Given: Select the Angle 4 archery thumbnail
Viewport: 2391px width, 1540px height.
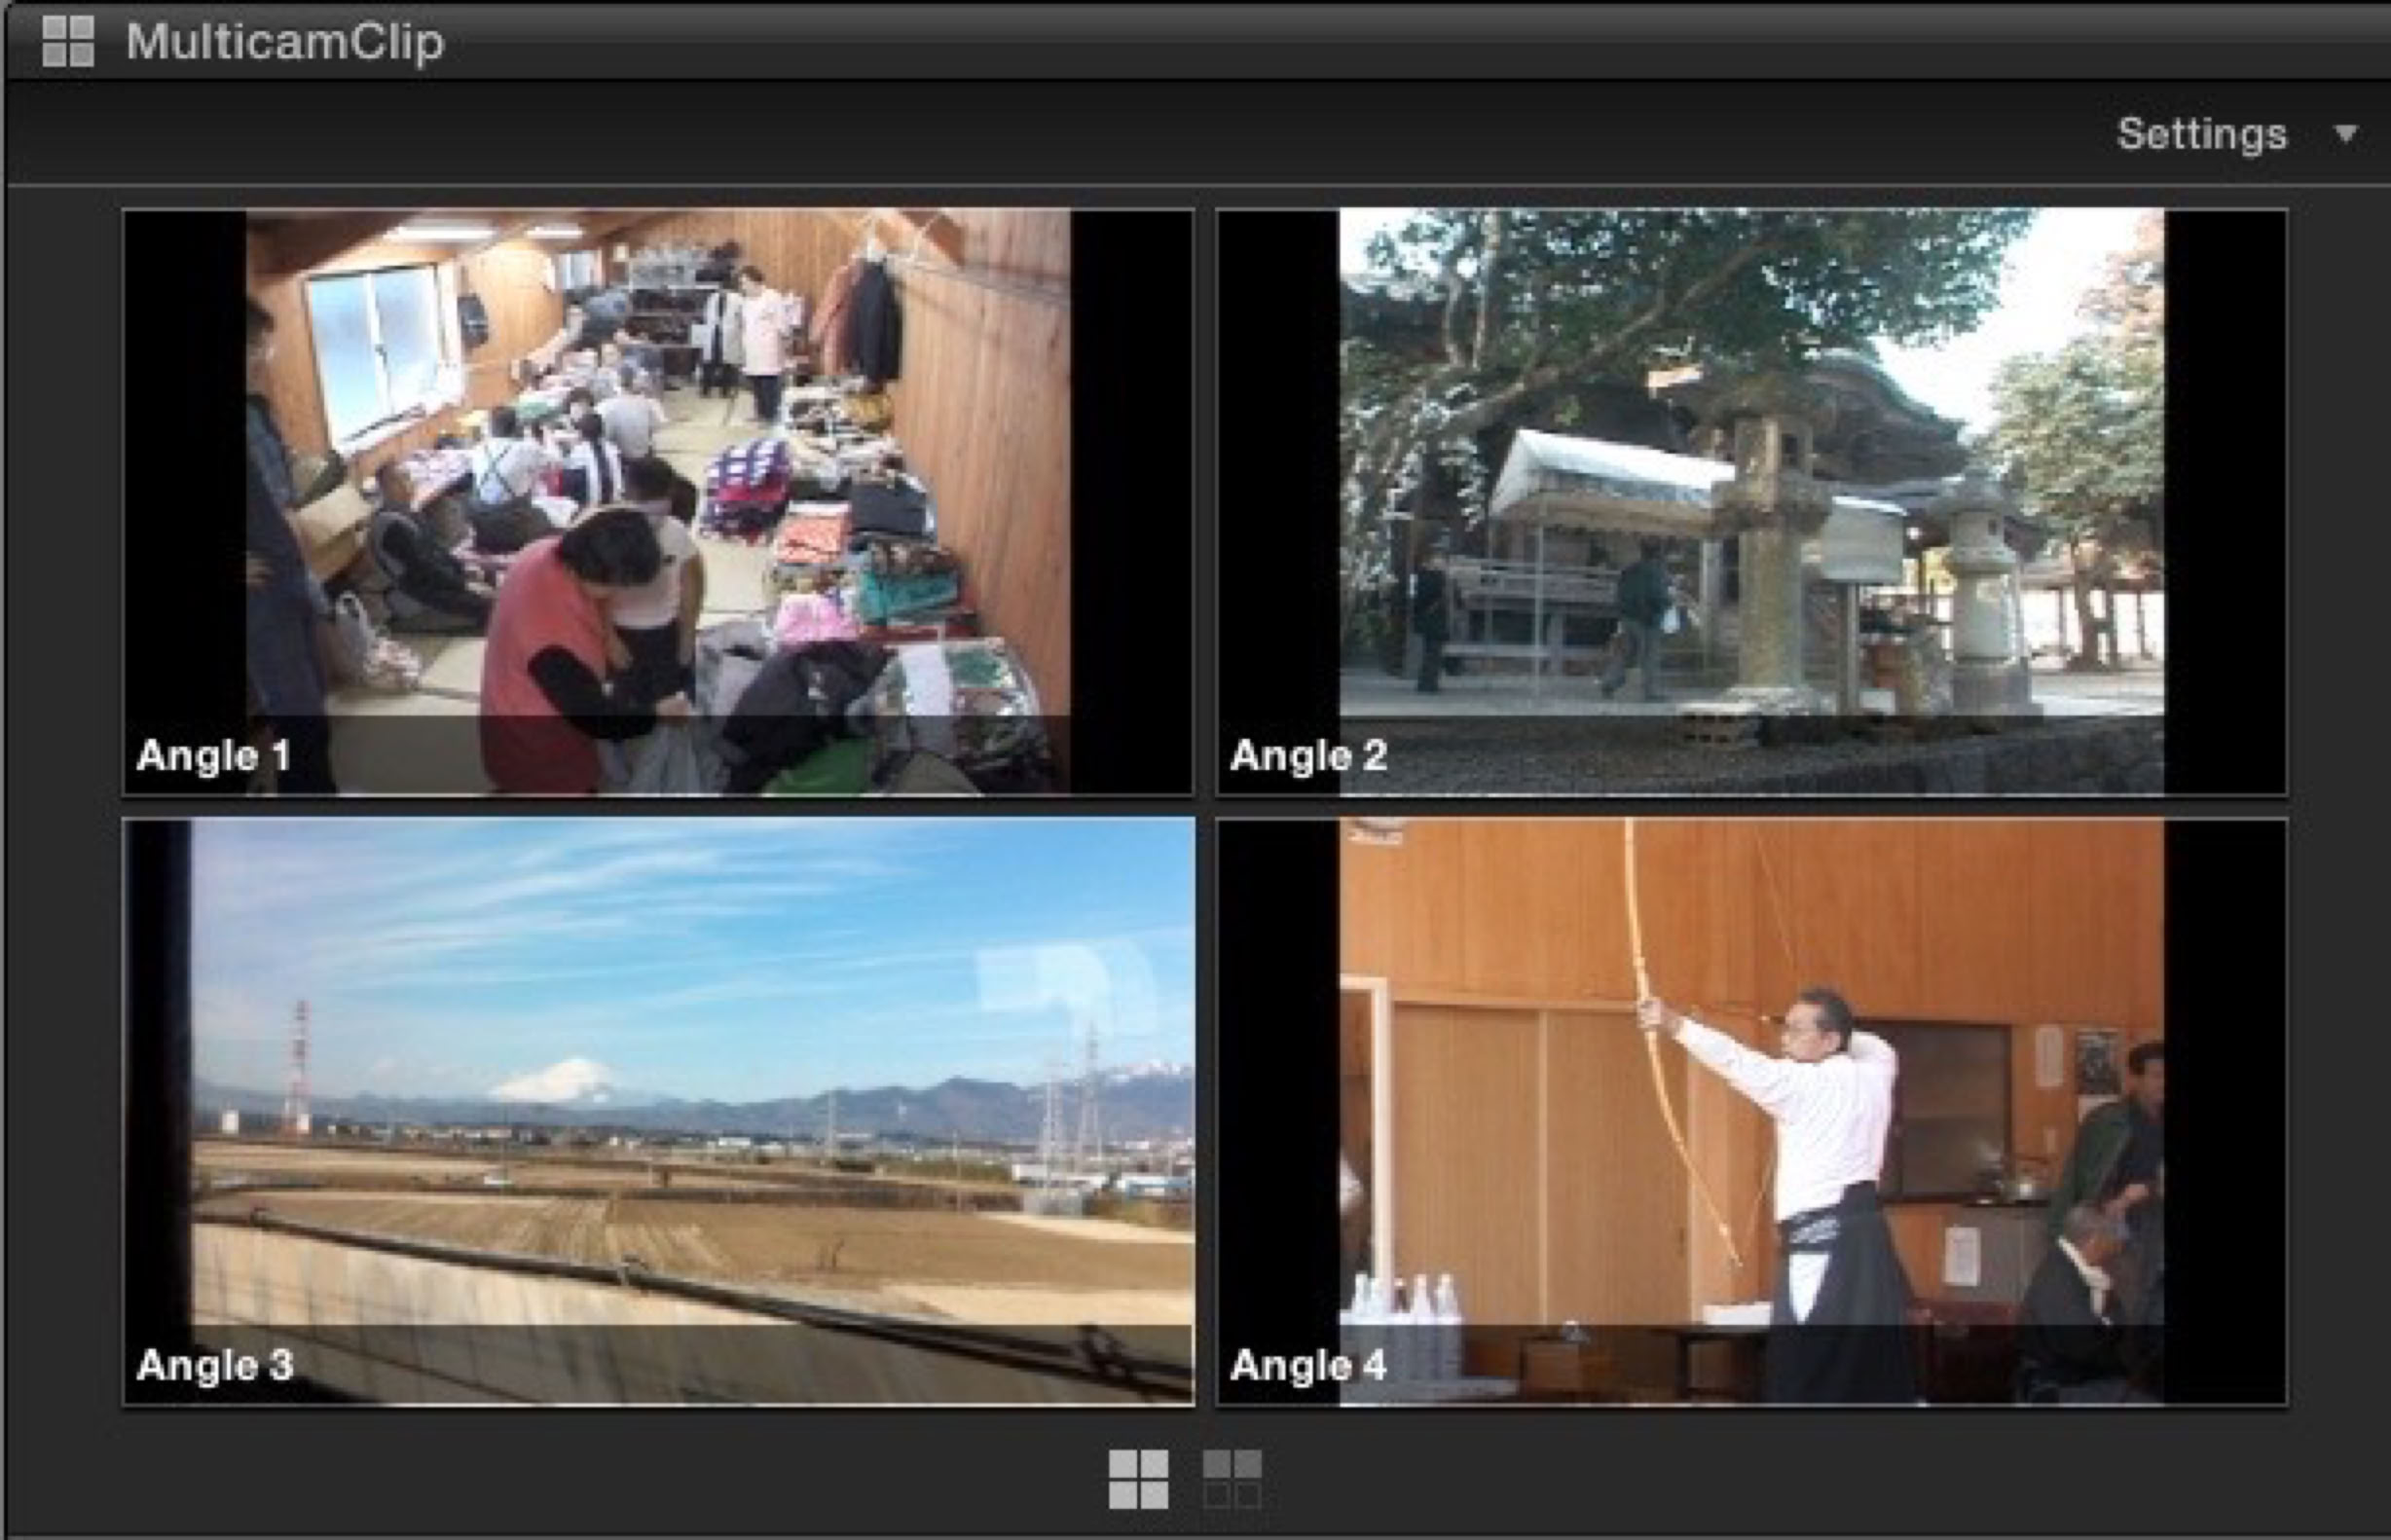Looking at the screenshot, I should coord(1750,1080).
